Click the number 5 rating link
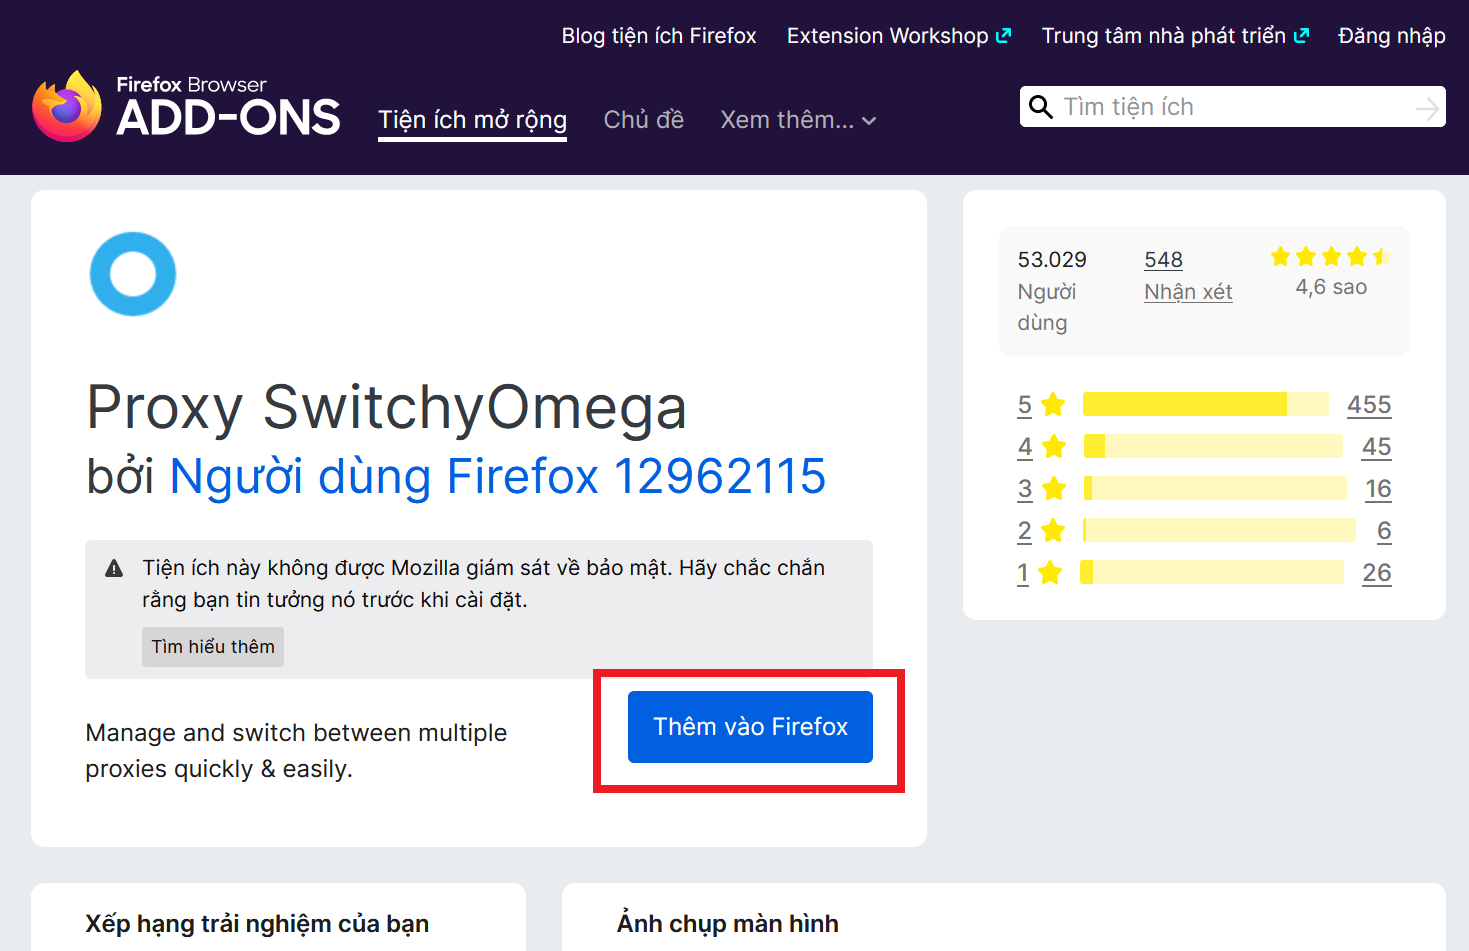 (x=1025, y=405)
